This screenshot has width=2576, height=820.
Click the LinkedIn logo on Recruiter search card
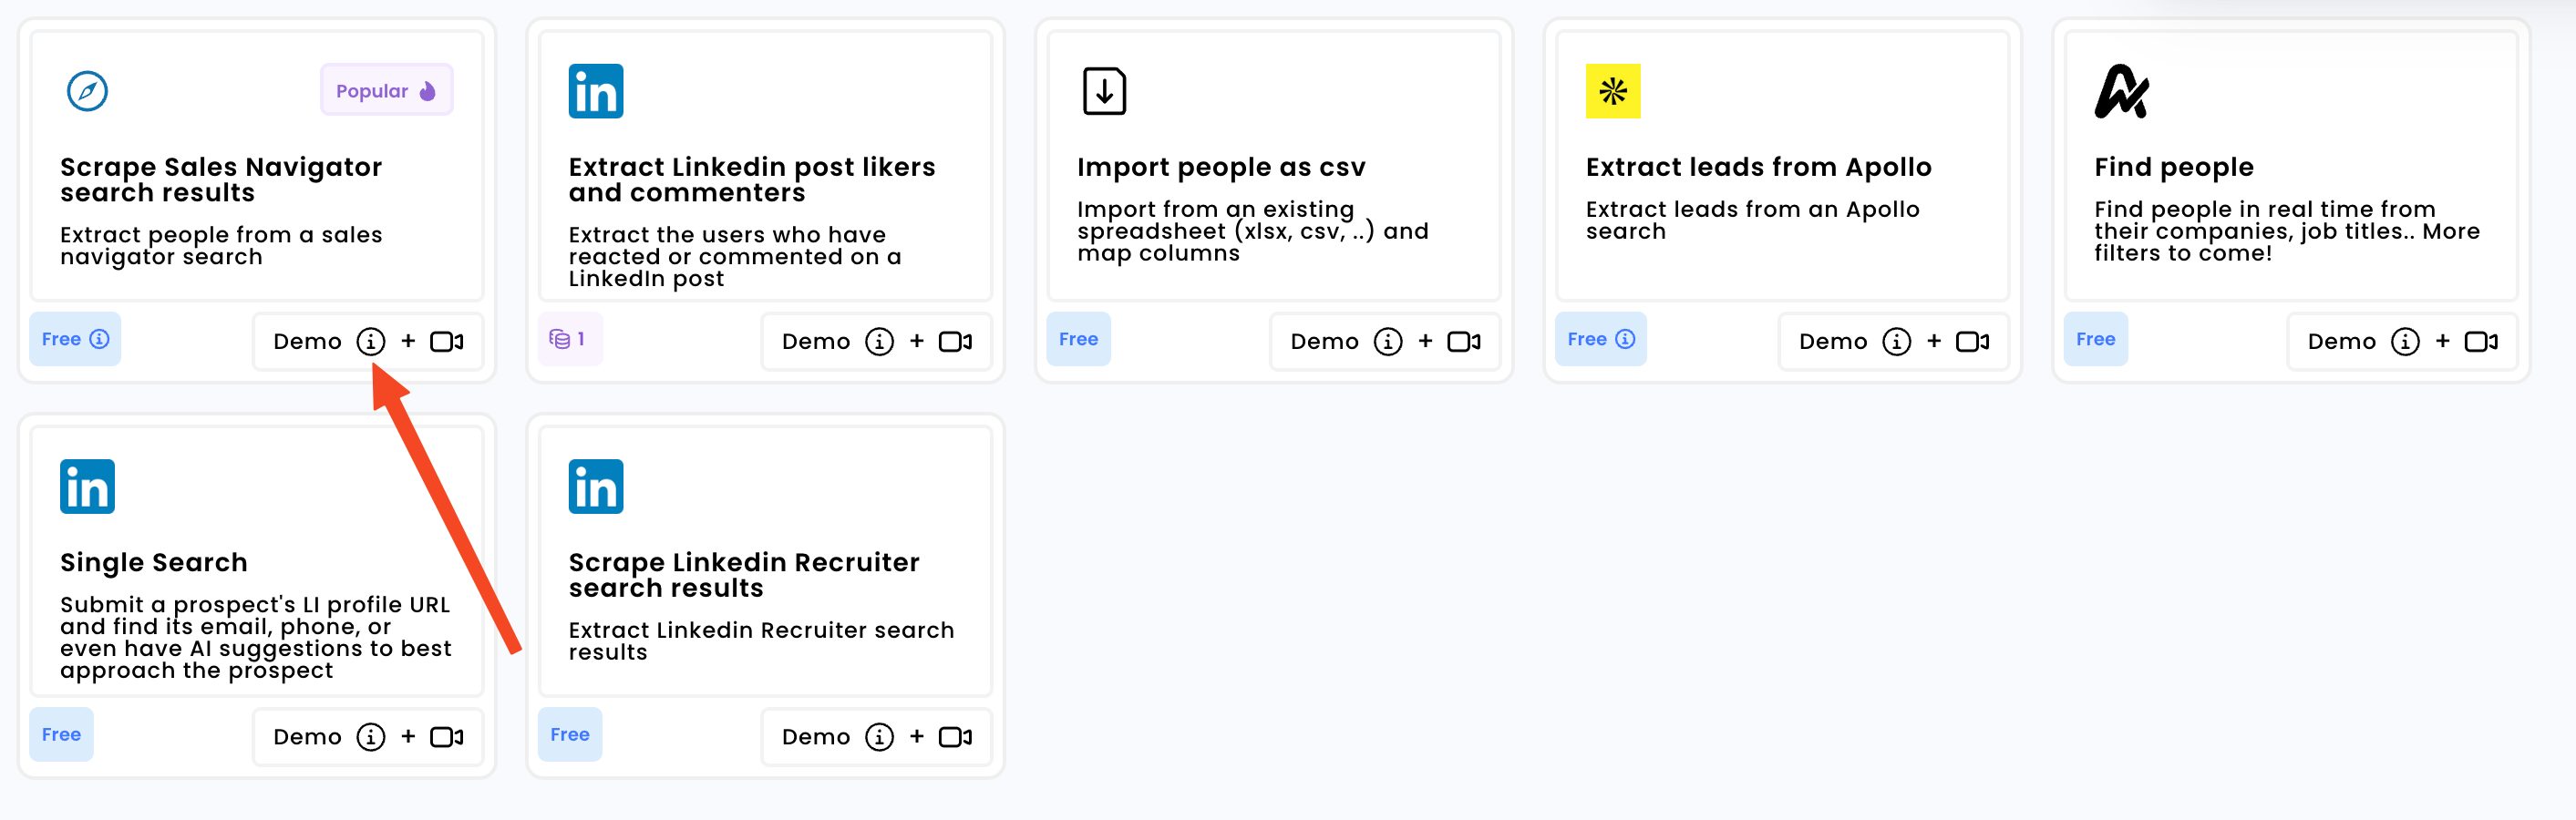coord(596,487)
